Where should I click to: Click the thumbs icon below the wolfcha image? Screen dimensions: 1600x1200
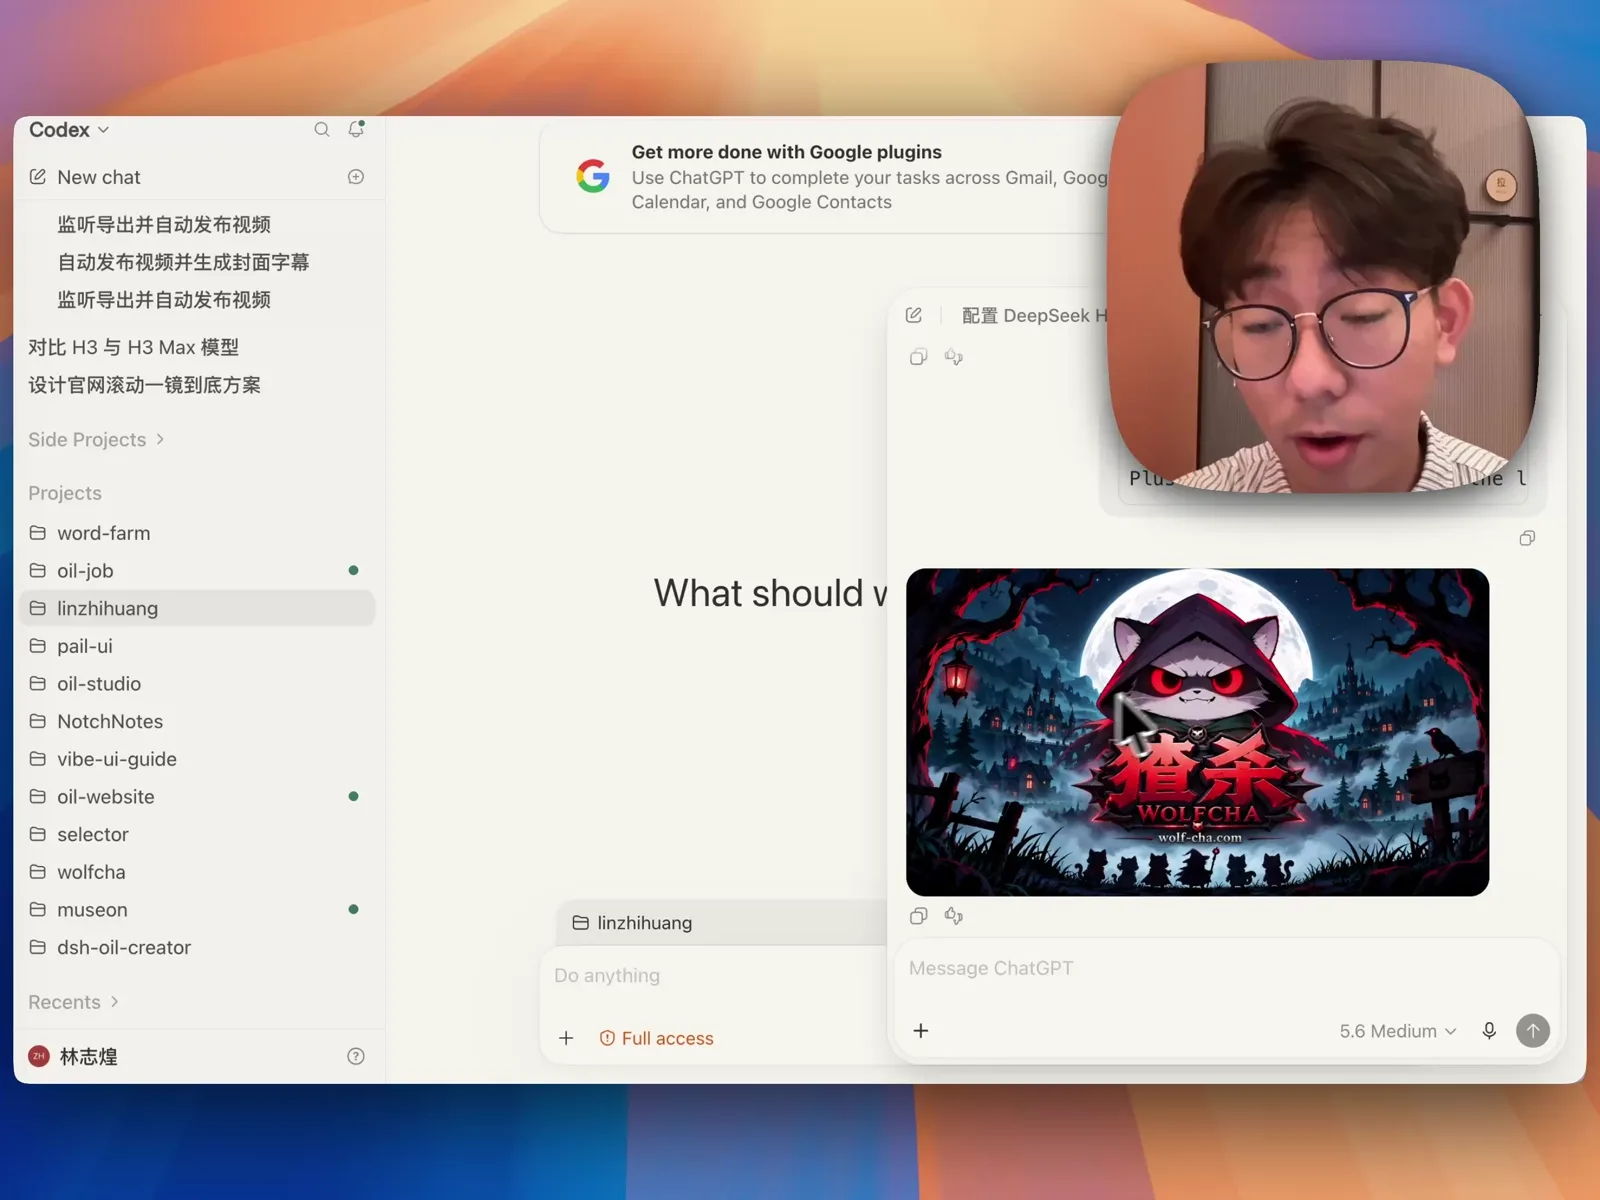(954, 916)
